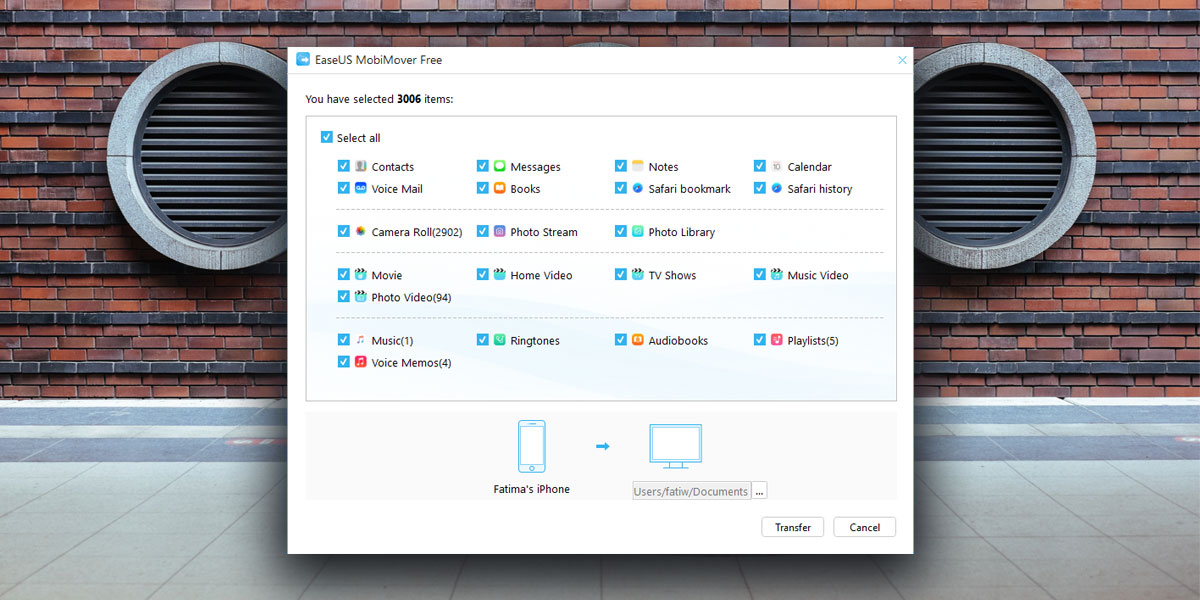Click the red Voice Memos icon
This screenshot has width=1200, height=600.
click(x=360, y=362)
